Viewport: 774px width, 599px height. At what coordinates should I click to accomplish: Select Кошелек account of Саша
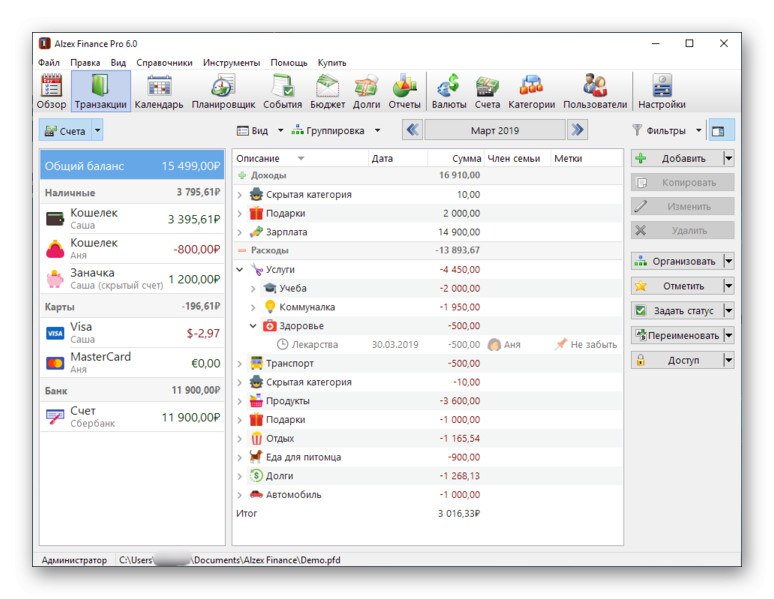click(x=132, y=219)
